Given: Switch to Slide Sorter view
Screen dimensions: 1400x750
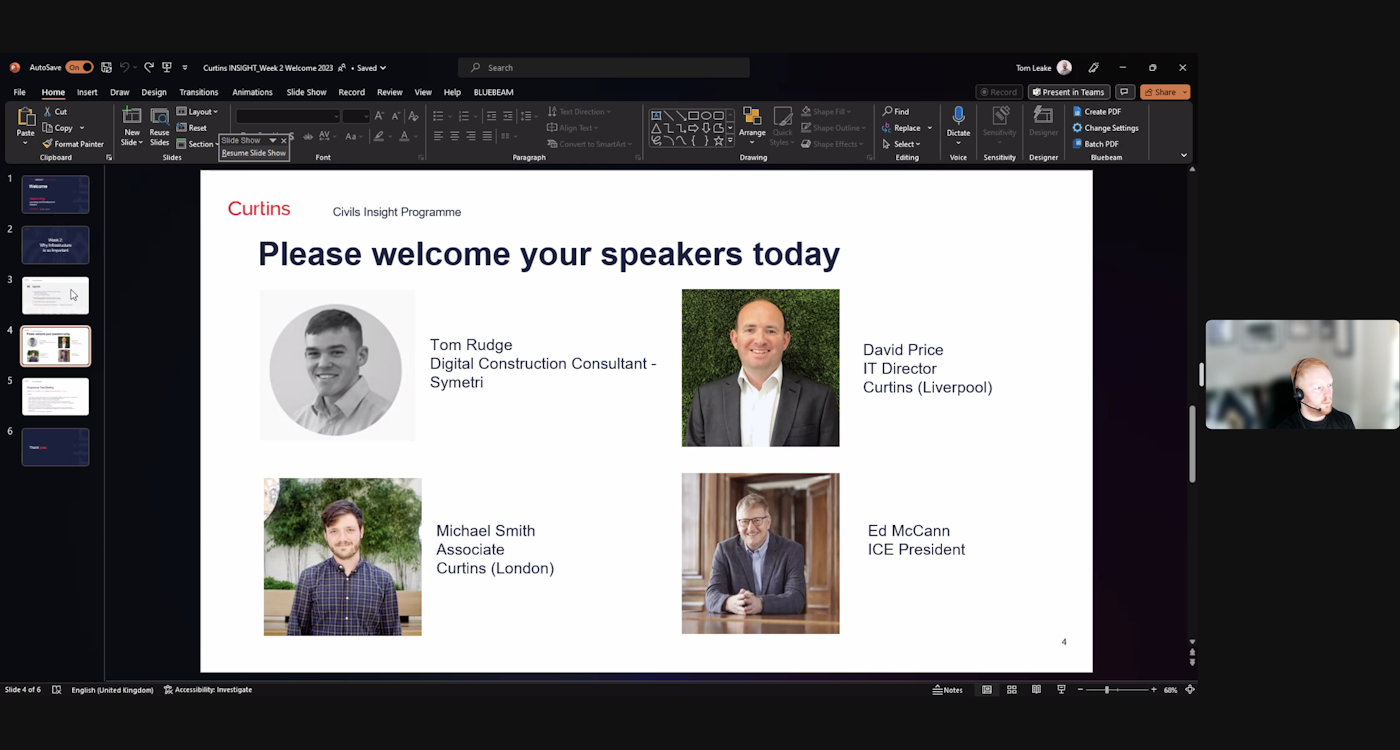Looking at the screenshot, I should [1012, 690].
